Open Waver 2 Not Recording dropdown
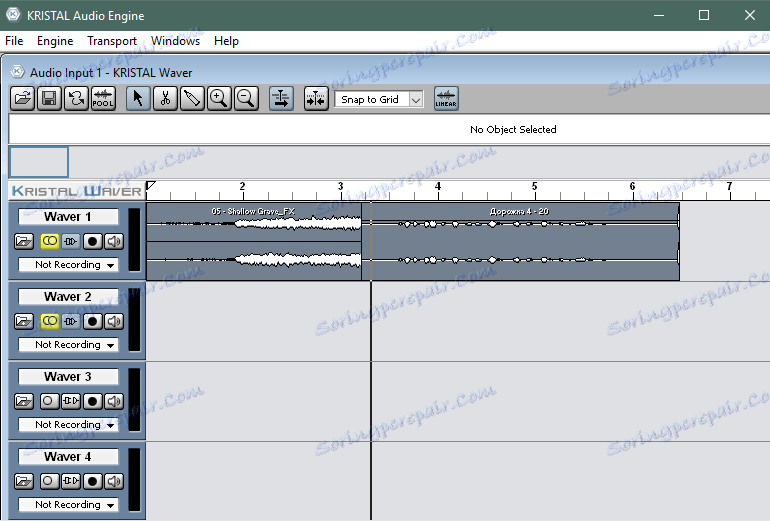This screenshot has width=770, height=522. pos(68,345)
